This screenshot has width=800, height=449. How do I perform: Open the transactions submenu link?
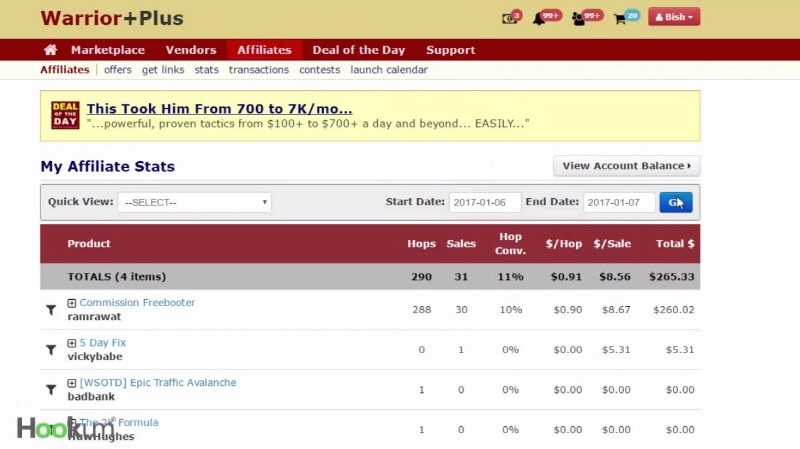[x=259, y=70]
